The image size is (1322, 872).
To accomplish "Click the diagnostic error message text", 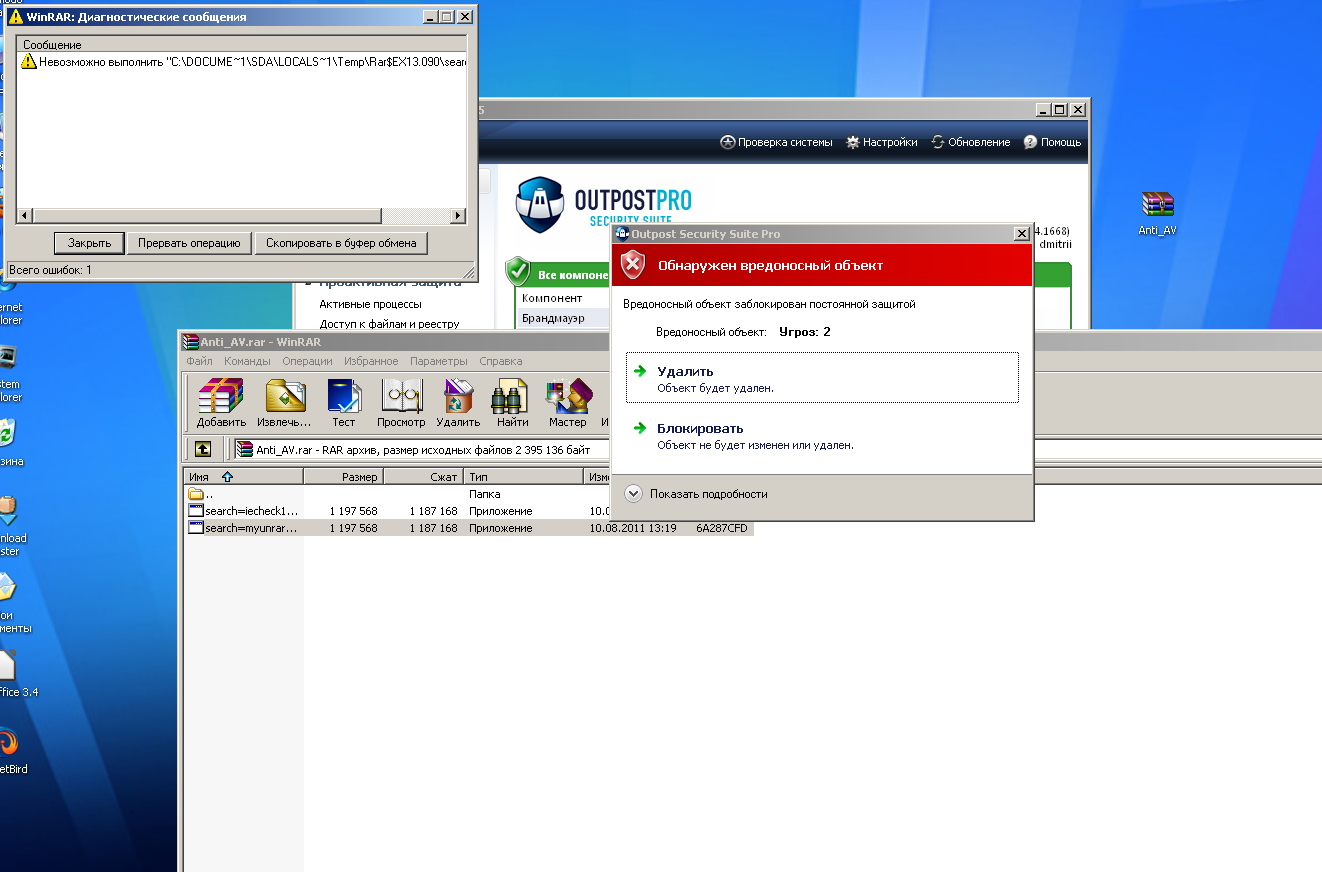I will pyautogui.click(x=253, y=62).
